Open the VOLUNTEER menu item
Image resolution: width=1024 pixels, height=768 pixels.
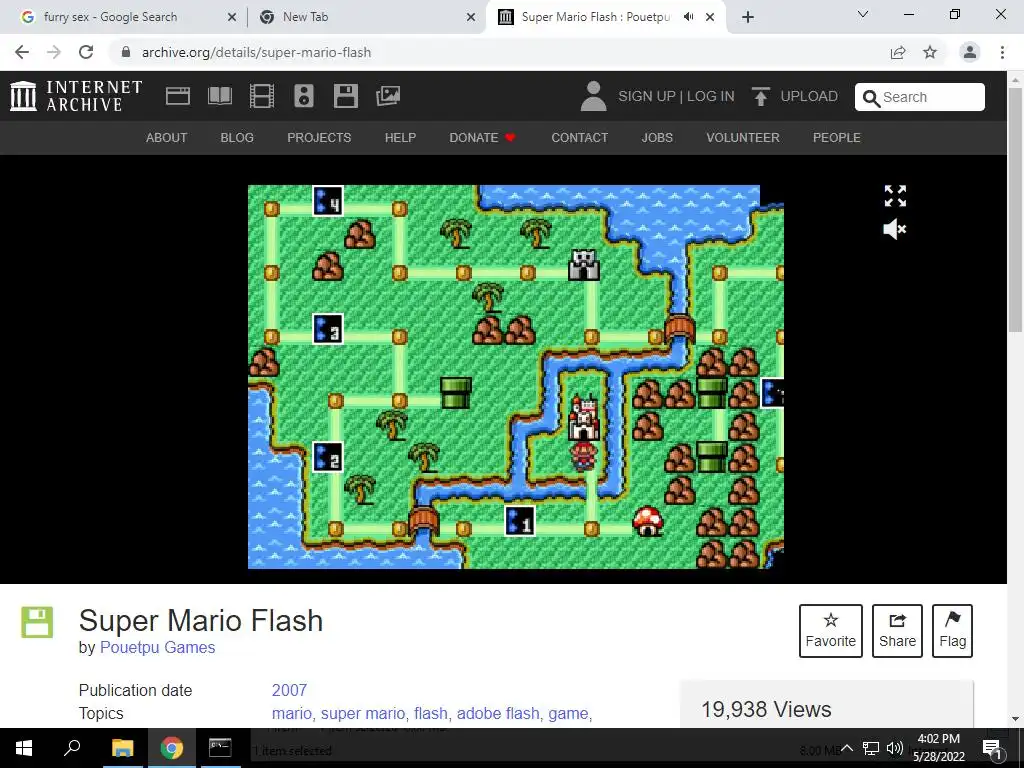point(743,138)
